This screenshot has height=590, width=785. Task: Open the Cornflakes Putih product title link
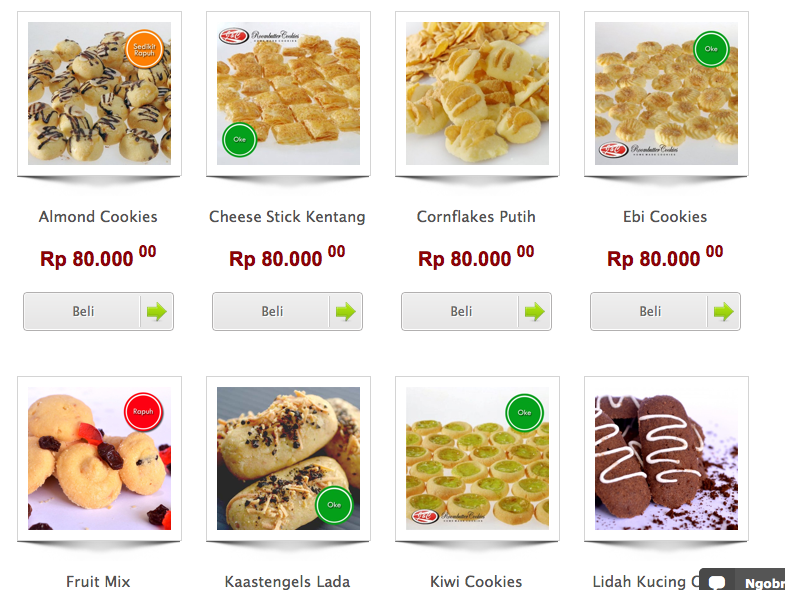(476, 216)
